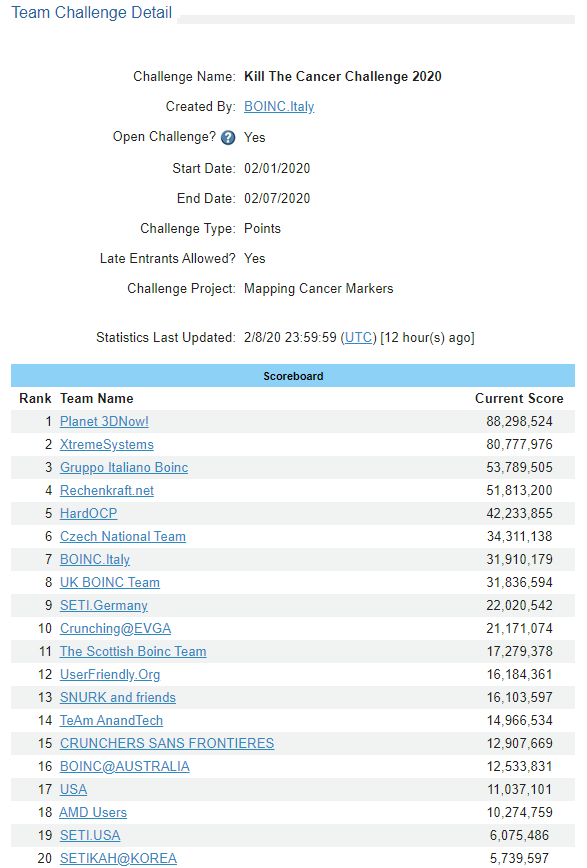Select Czech National Team link

(x=123, y=536)
